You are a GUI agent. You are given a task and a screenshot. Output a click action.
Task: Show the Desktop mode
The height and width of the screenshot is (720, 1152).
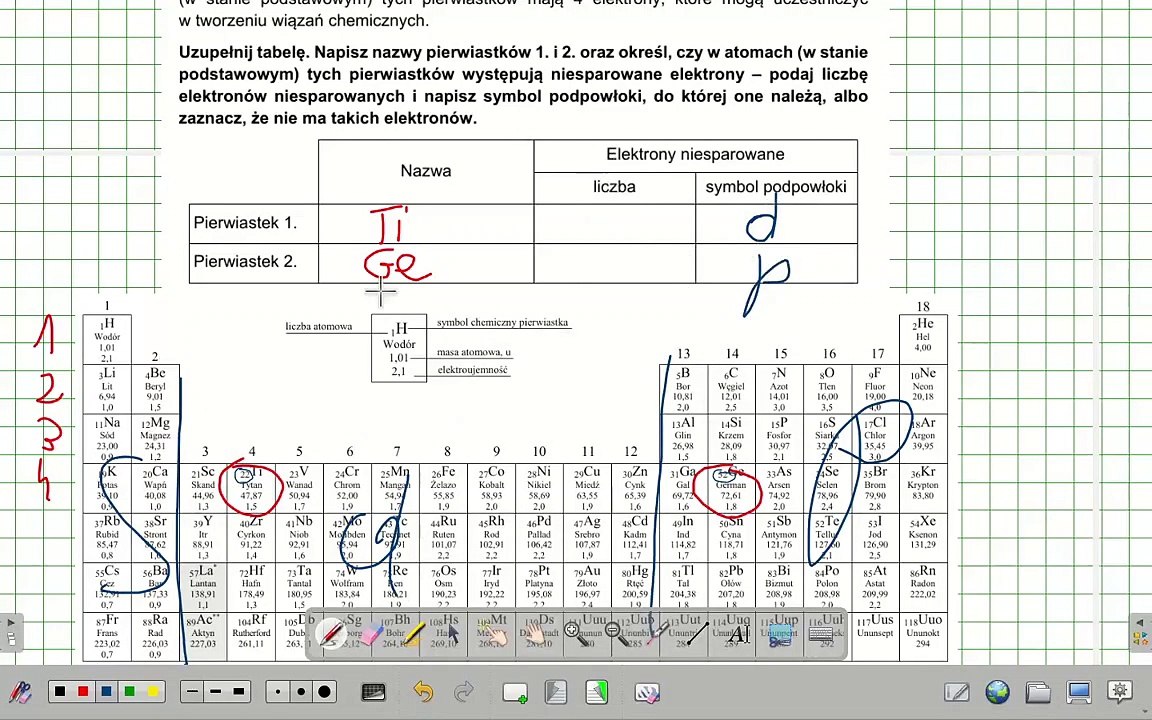click(x=1079, y=691)
